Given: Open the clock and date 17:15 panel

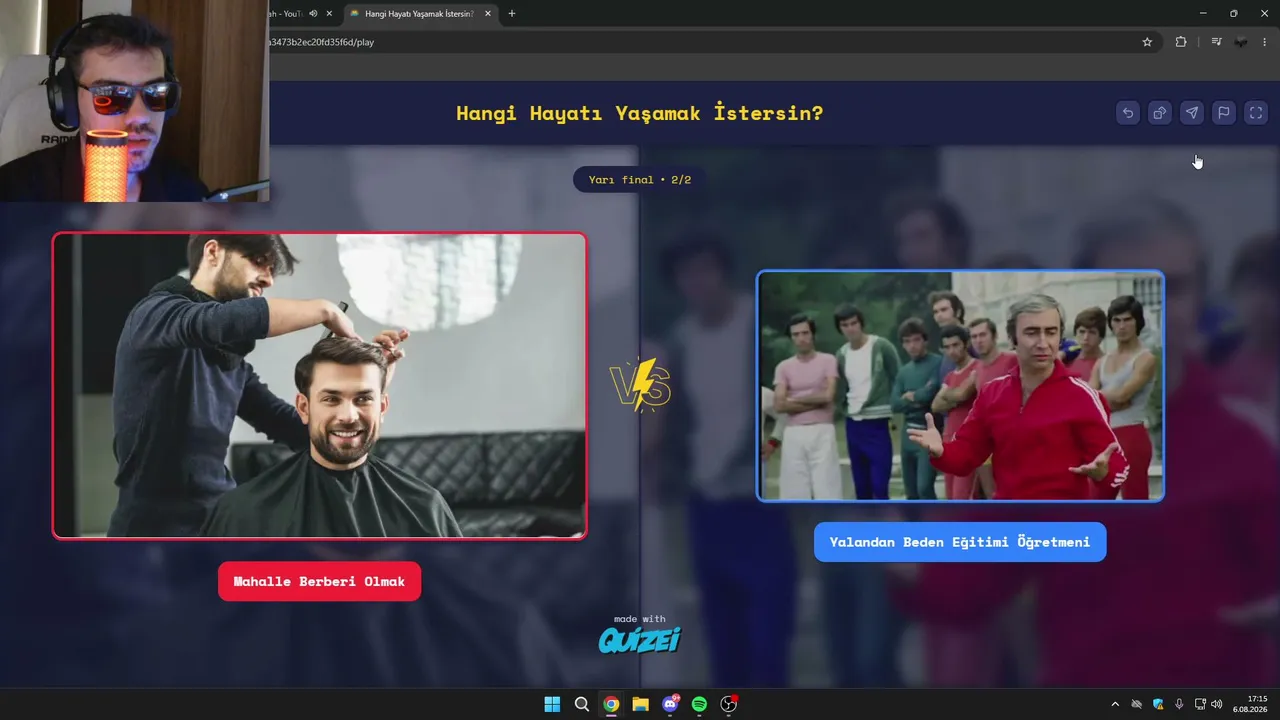Looking at the screenshot, I should [x=1251, y=704].
